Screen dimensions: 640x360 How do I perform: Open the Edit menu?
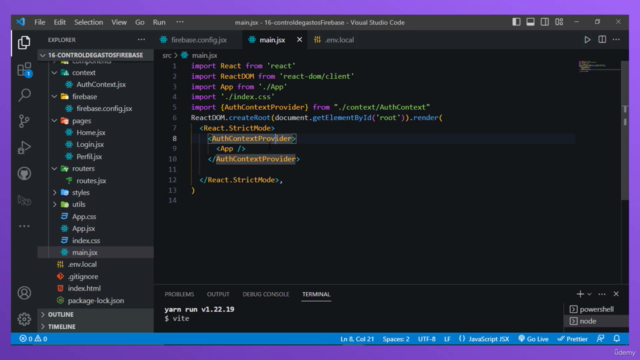[x=60, y=22]
